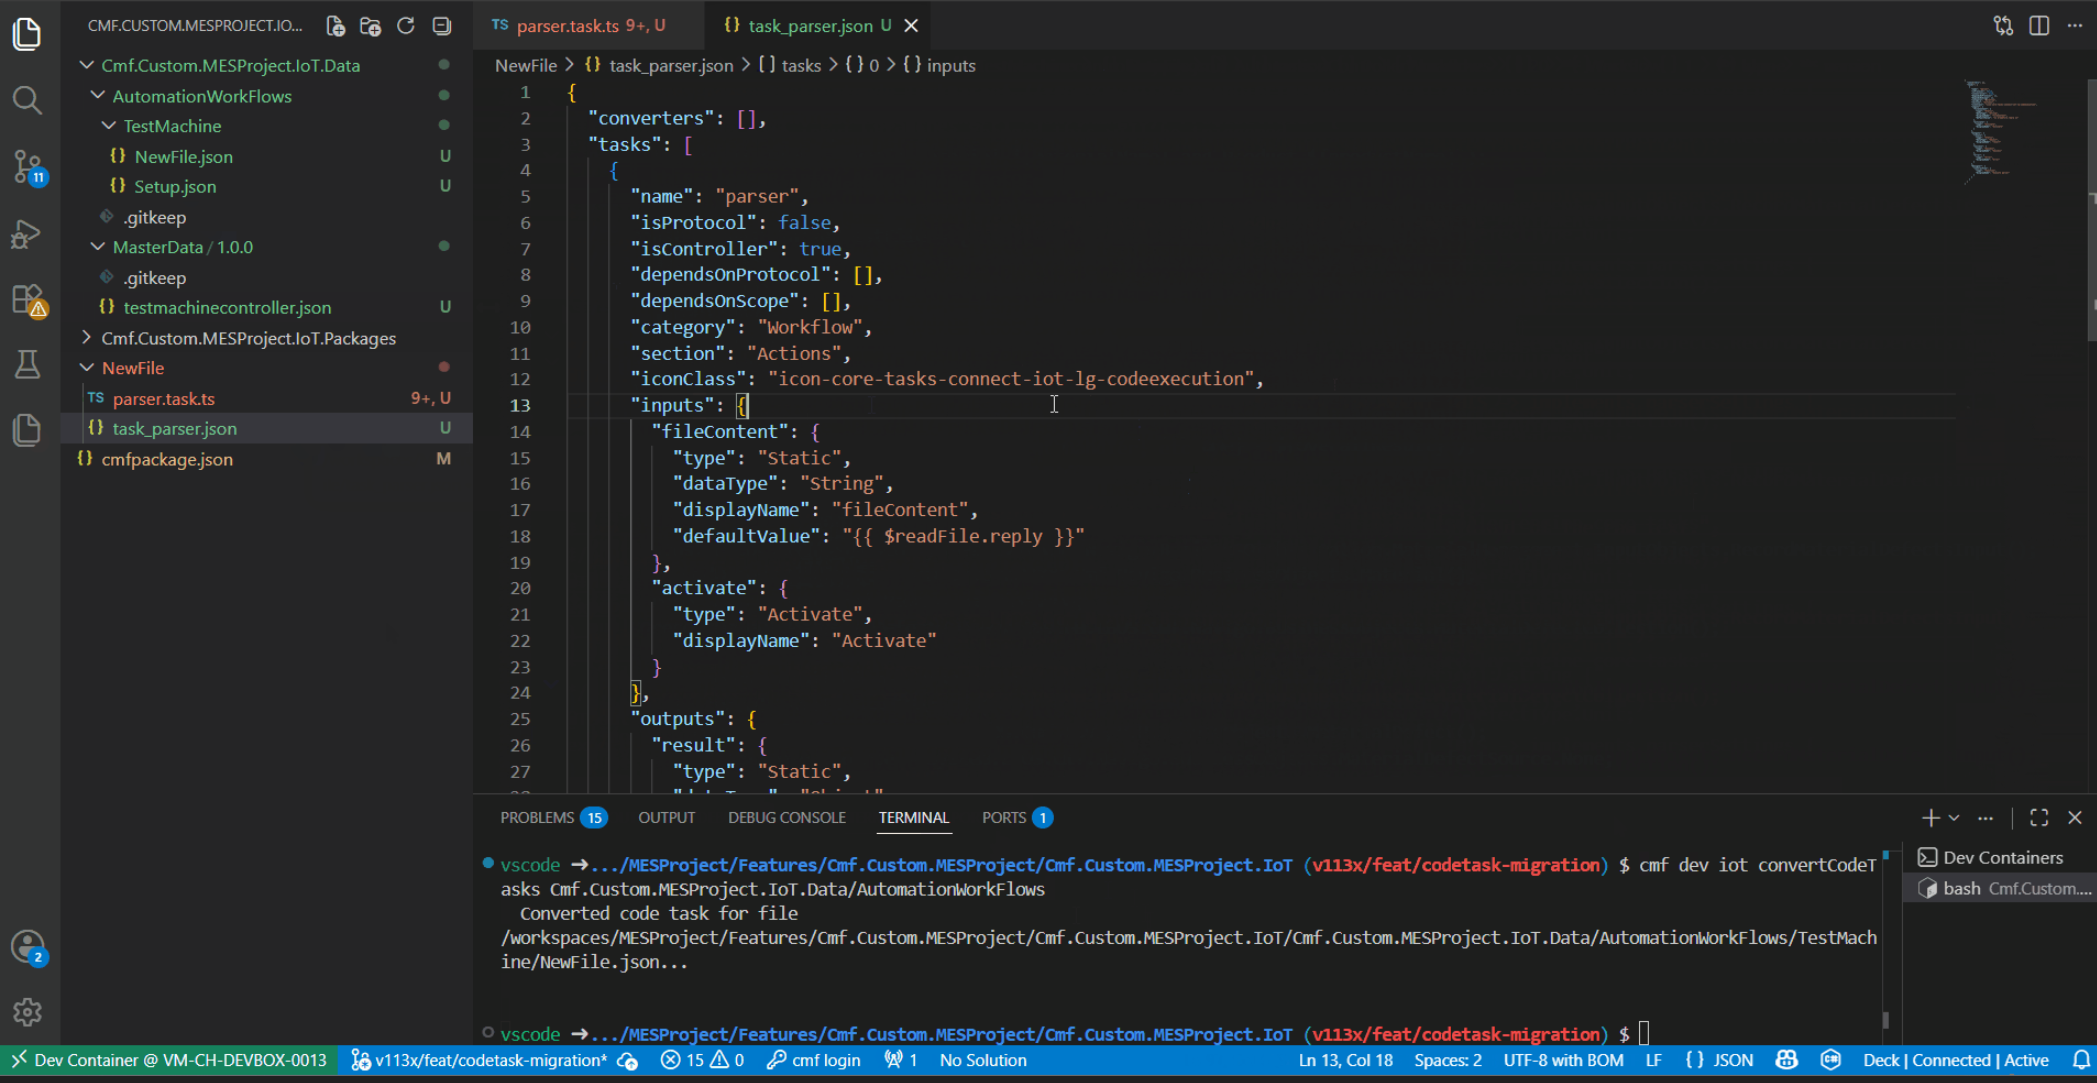The height and width of the screenshot is (1083, 2097).
Task: Click UTF-8 with BOM encoding selector
Action: [1563, 1060]
